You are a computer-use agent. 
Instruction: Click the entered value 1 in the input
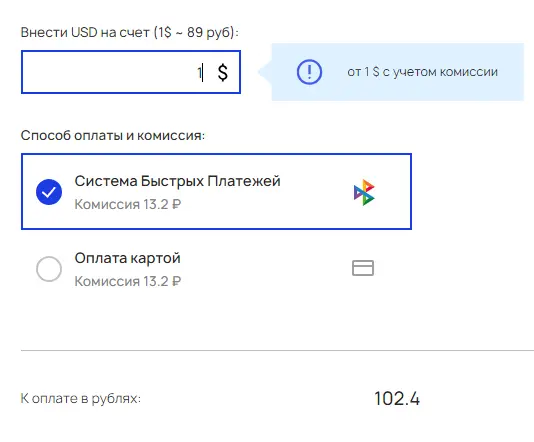(x=200, y=73)
